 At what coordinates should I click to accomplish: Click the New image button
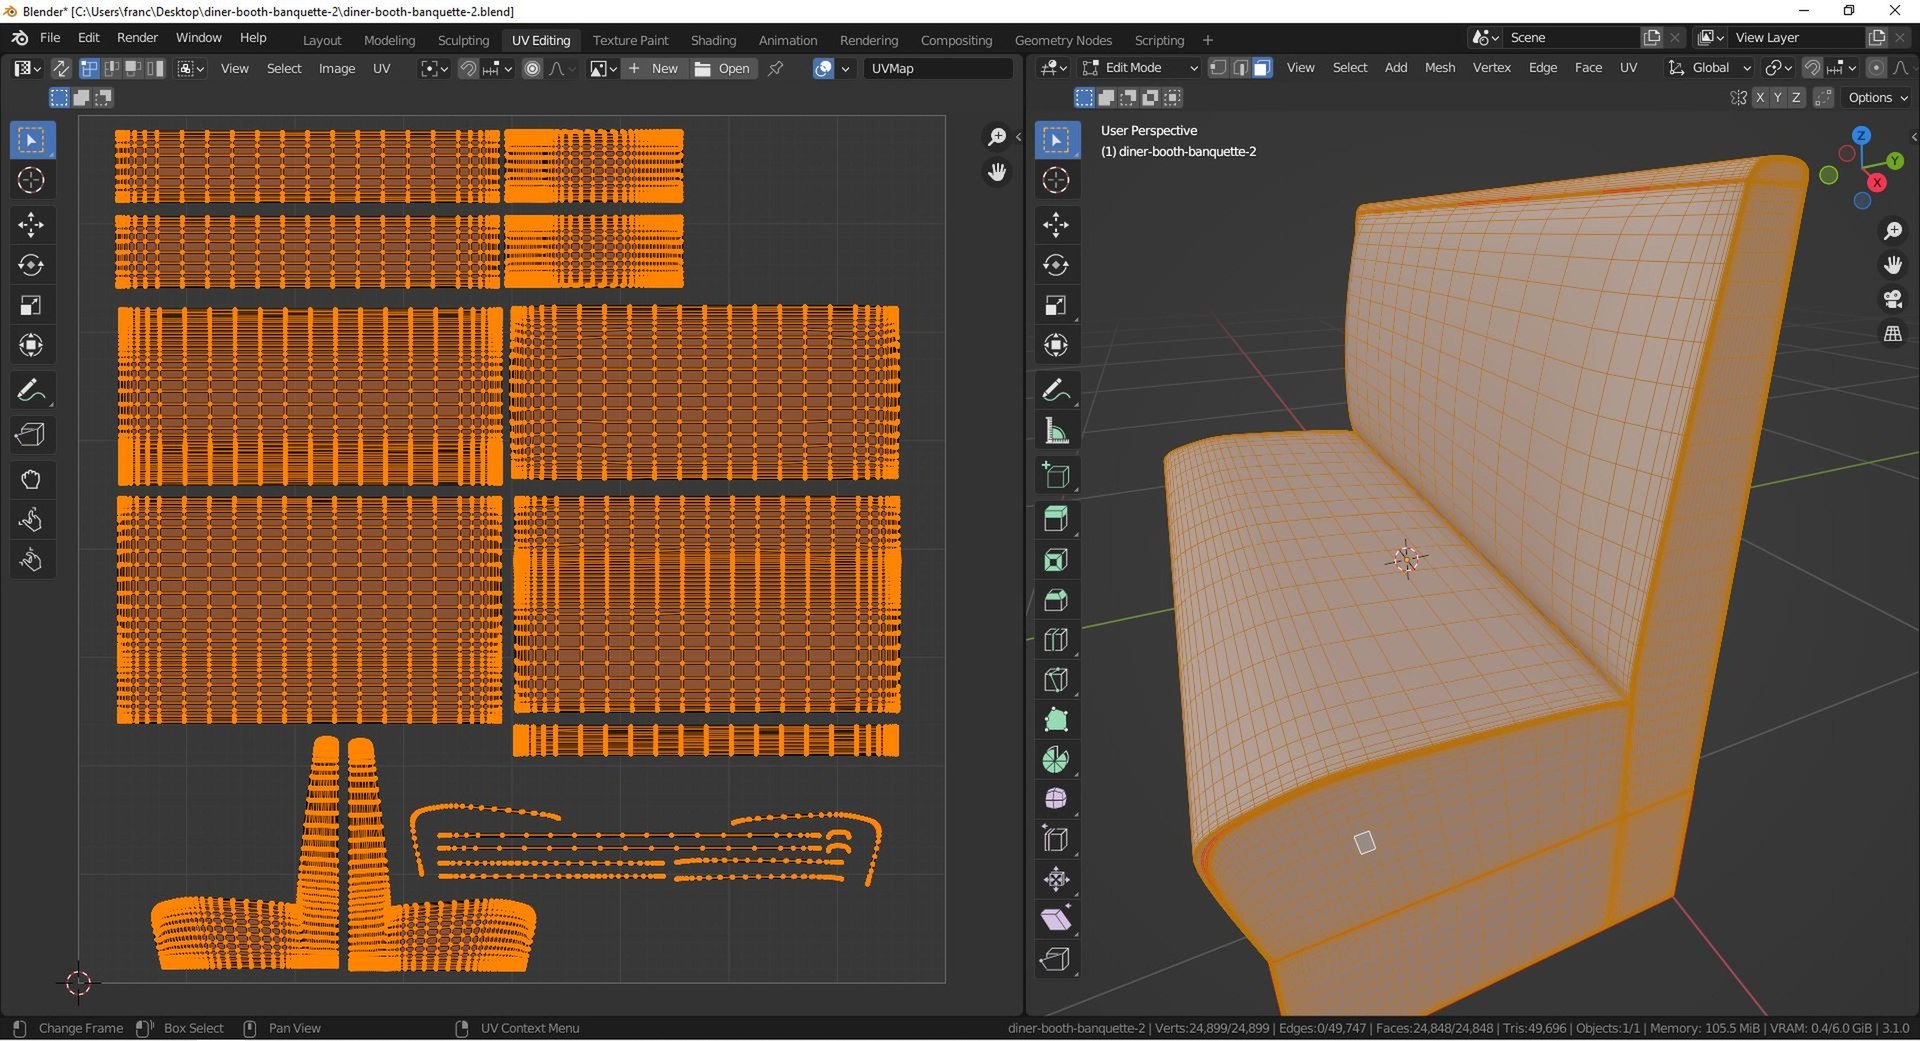pyautogui.click(x=655, y=68)
